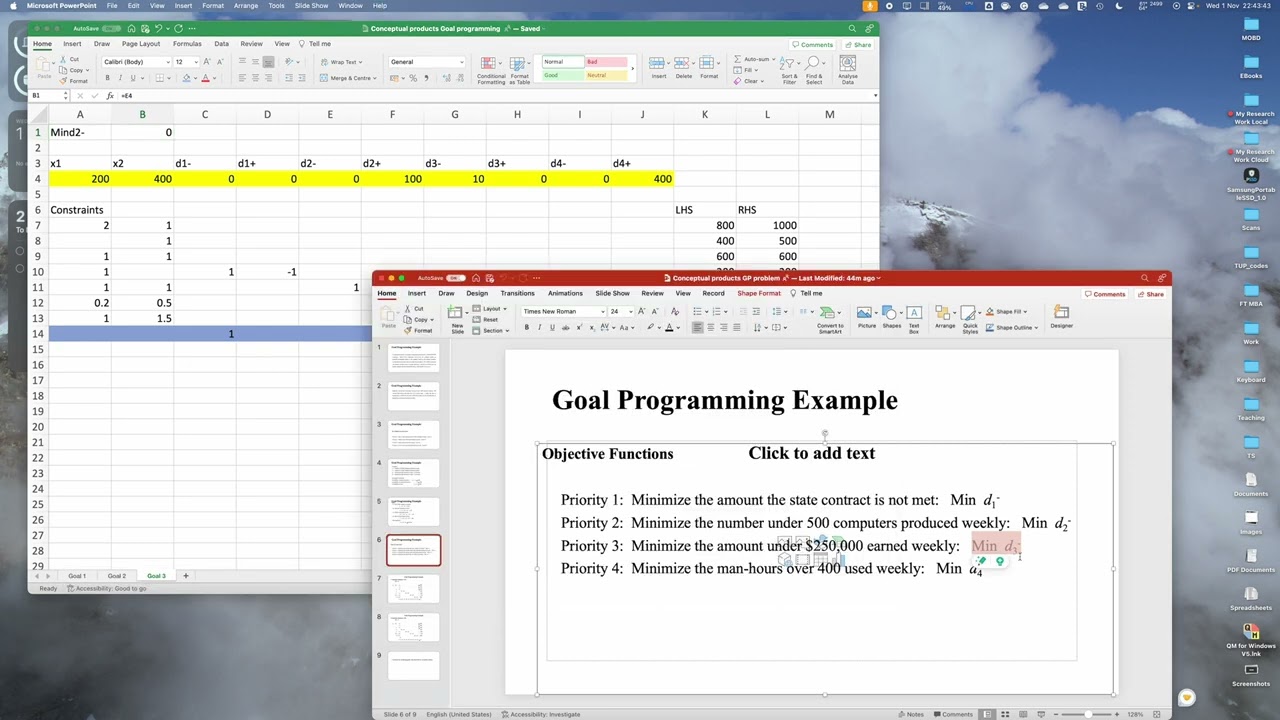
Task: Switch to Goal 1 sheet tab
Action: pyautogui.click(x=77, y=576)
